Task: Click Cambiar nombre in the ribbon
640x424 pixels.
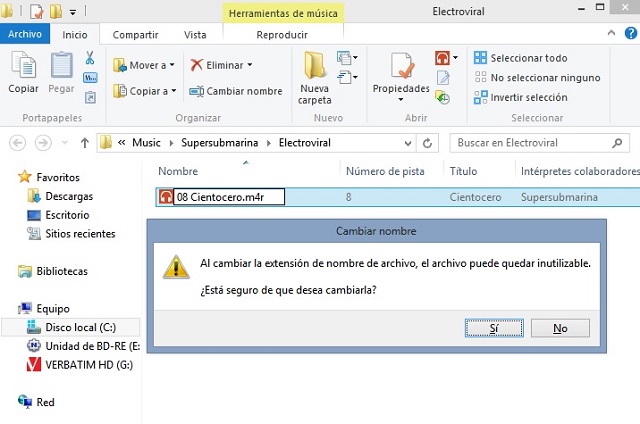Action: 236,91
